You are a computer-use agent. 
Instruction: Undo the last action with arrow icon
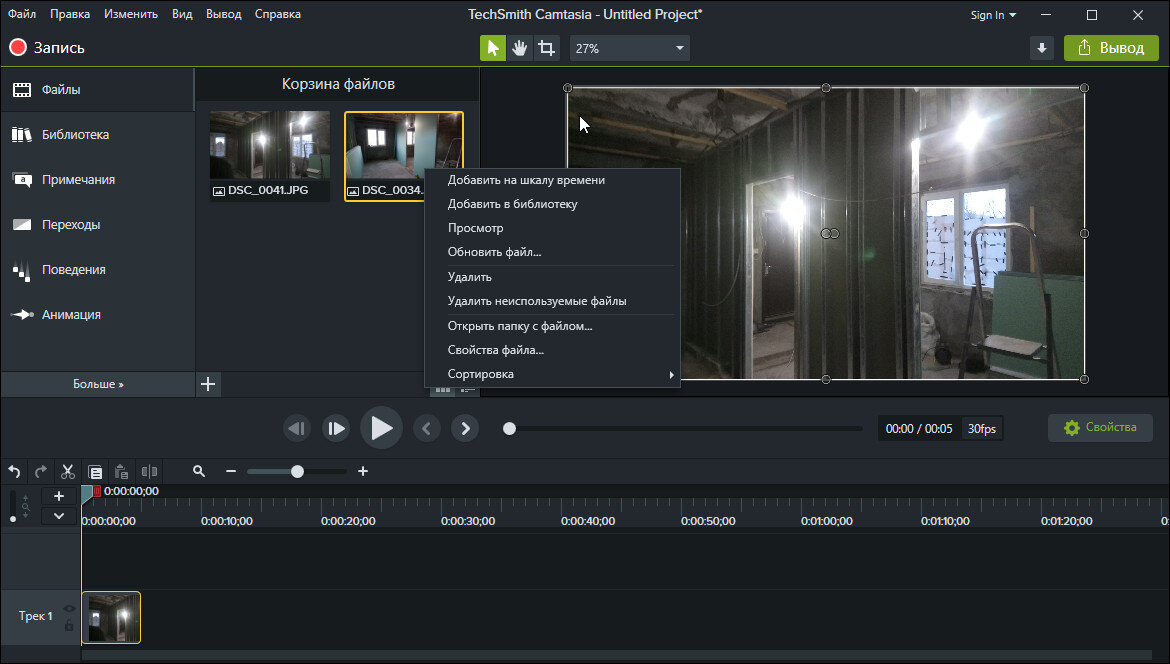pyautogui.click(x=14, y=471)
